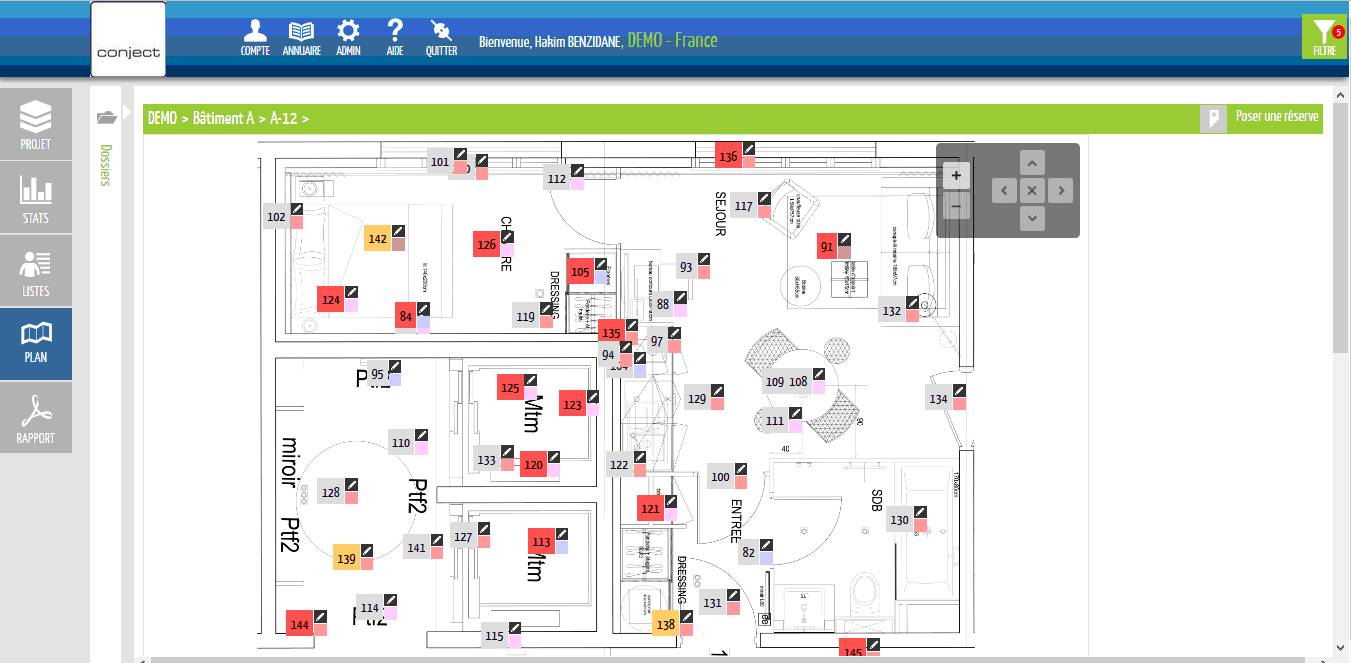Click the A-12 breadcrumb link
This screenshot has width=1351, height=663.
coord(284,118)
